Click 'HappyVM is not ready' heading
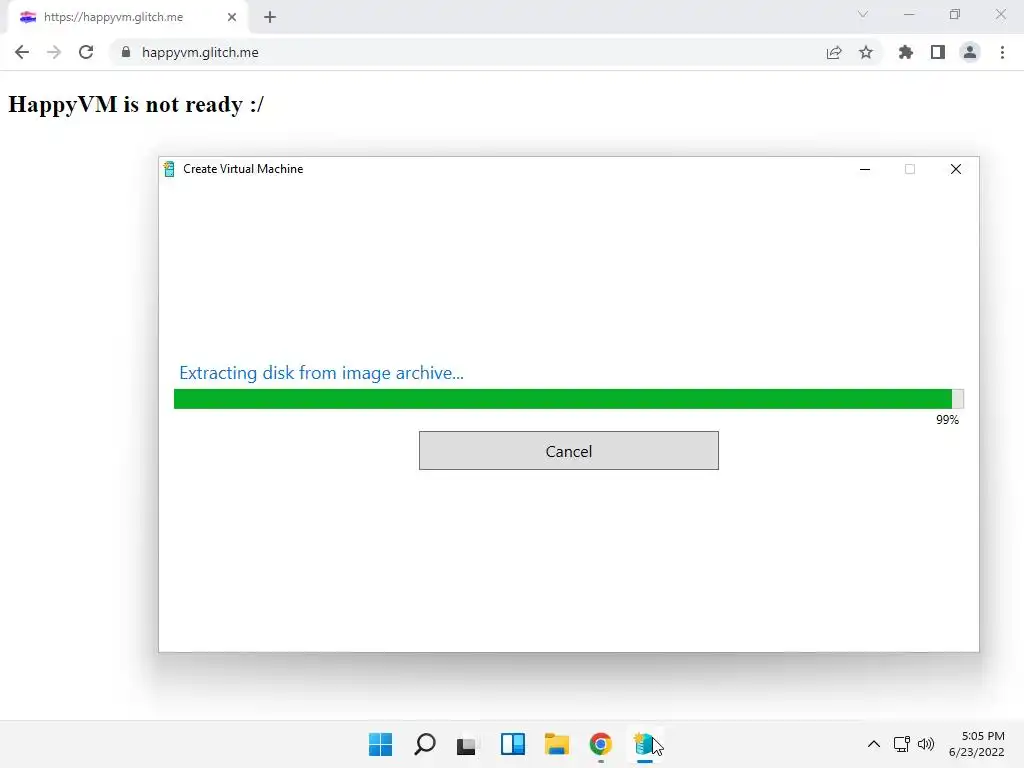 click(x=136, y=104)
